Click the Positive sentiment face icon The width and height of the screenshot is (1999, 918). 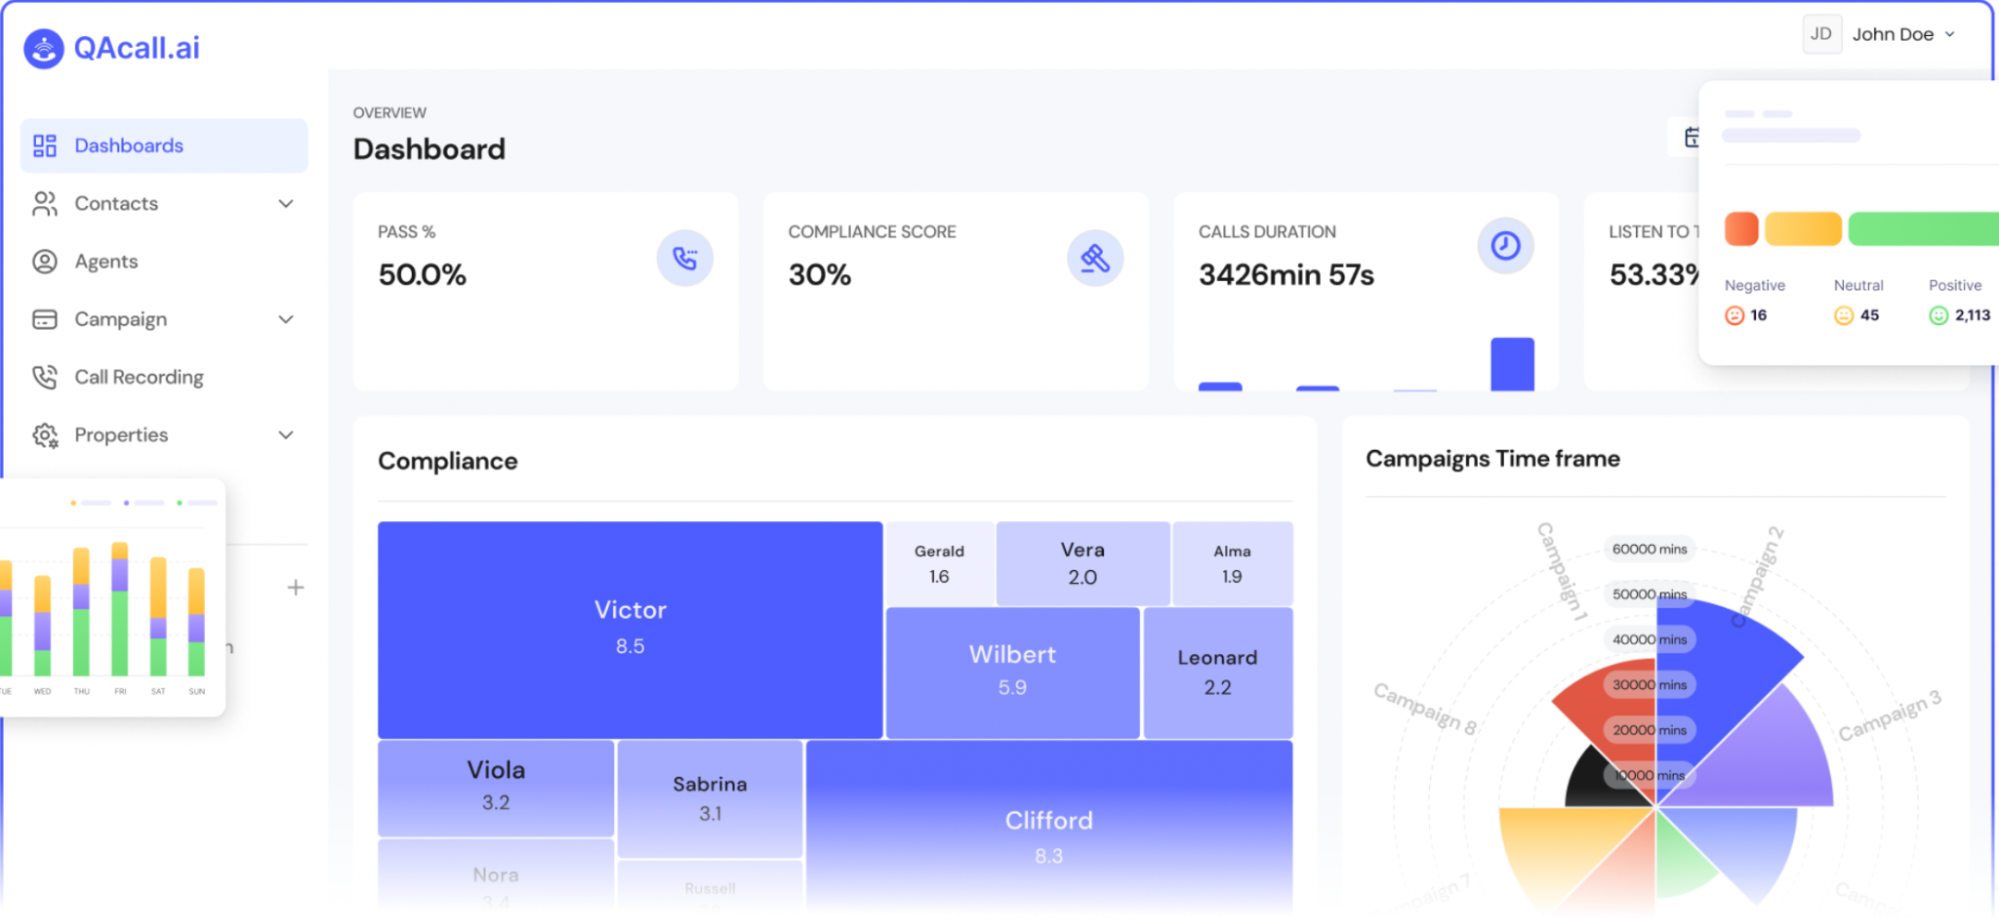(1939, 316)
